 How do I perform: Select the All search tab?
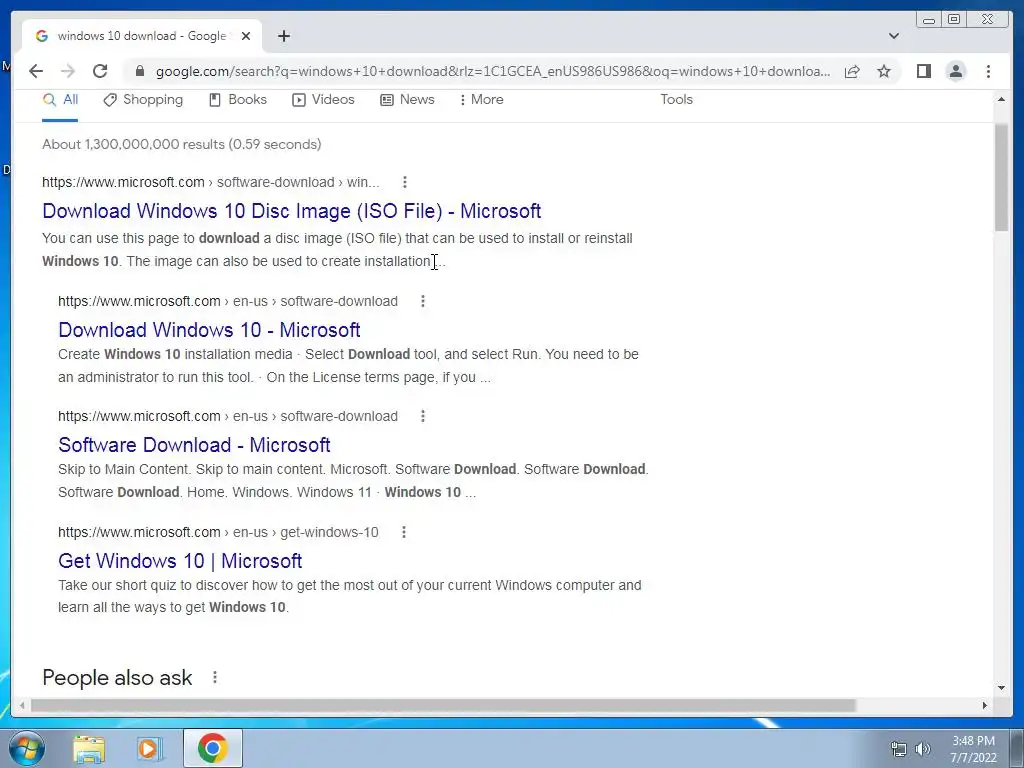pyautogui.click(x=60, y=100)
